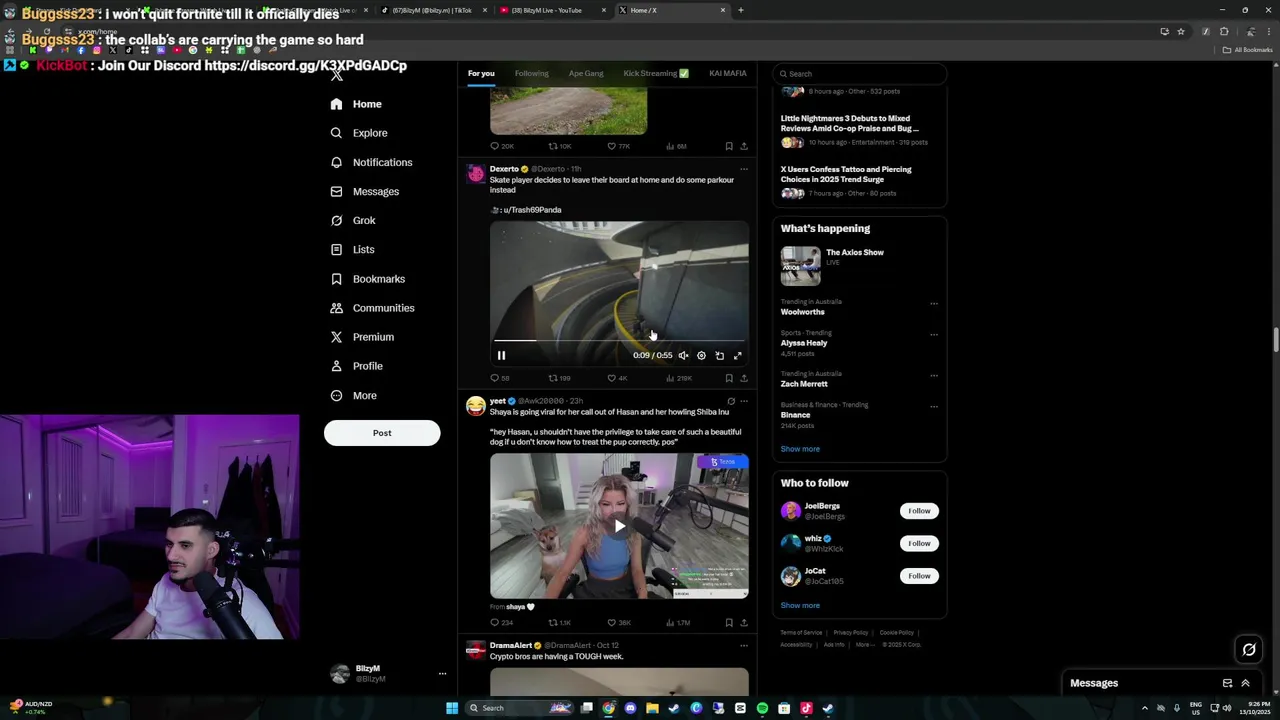Viewport: 1280px width, 720px height.
Task: Click the X search field
Action: tap(860, 74)
